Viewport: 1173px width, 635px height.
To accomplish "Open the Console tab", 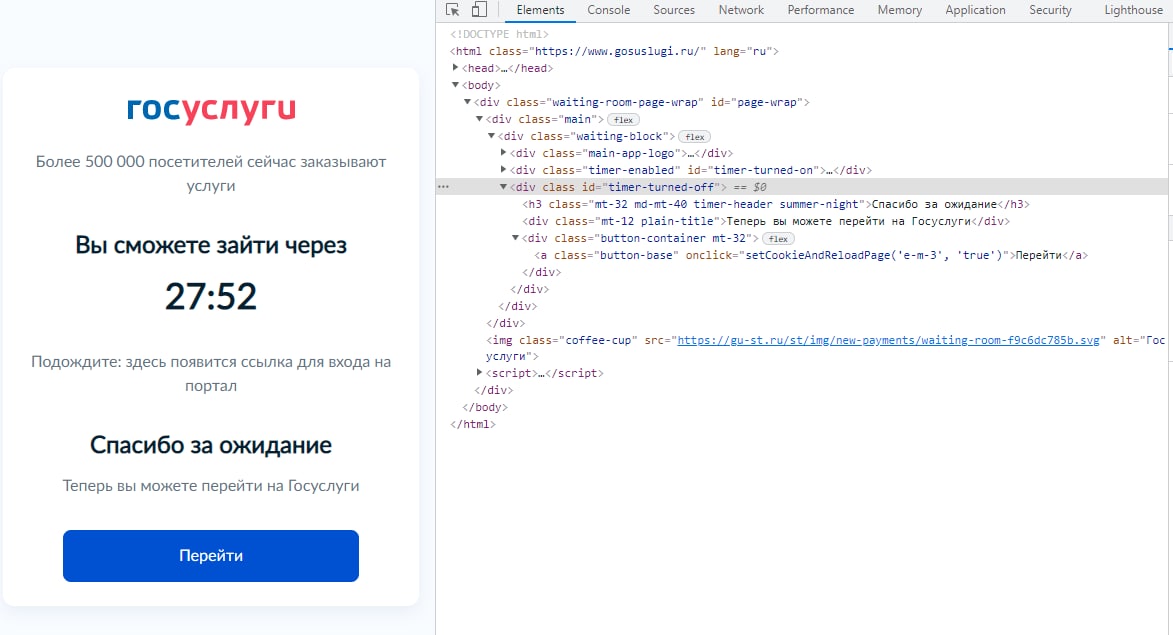I will tap(608, 10).
